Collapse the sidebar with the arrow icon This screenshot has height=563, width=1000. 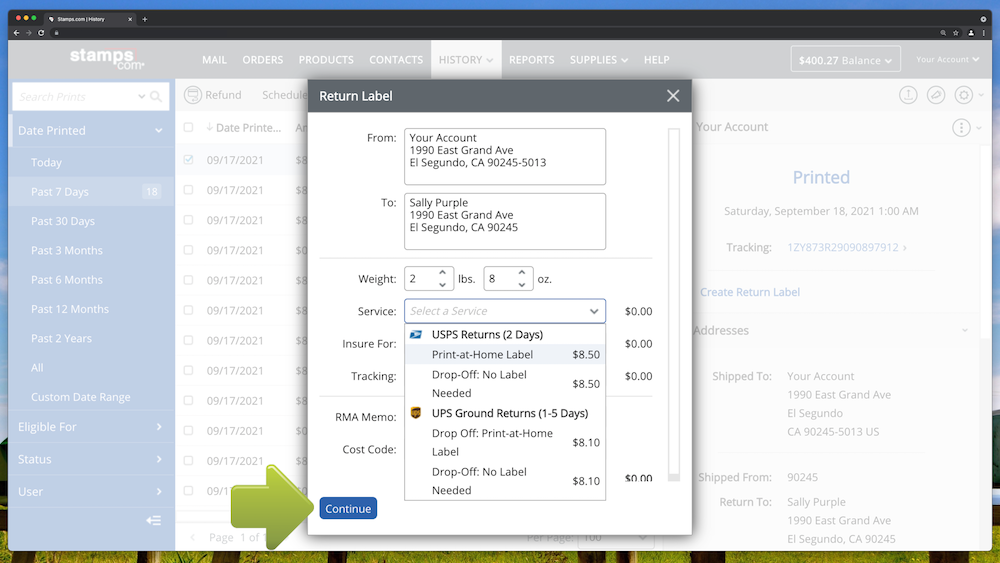tap(153, 520)
